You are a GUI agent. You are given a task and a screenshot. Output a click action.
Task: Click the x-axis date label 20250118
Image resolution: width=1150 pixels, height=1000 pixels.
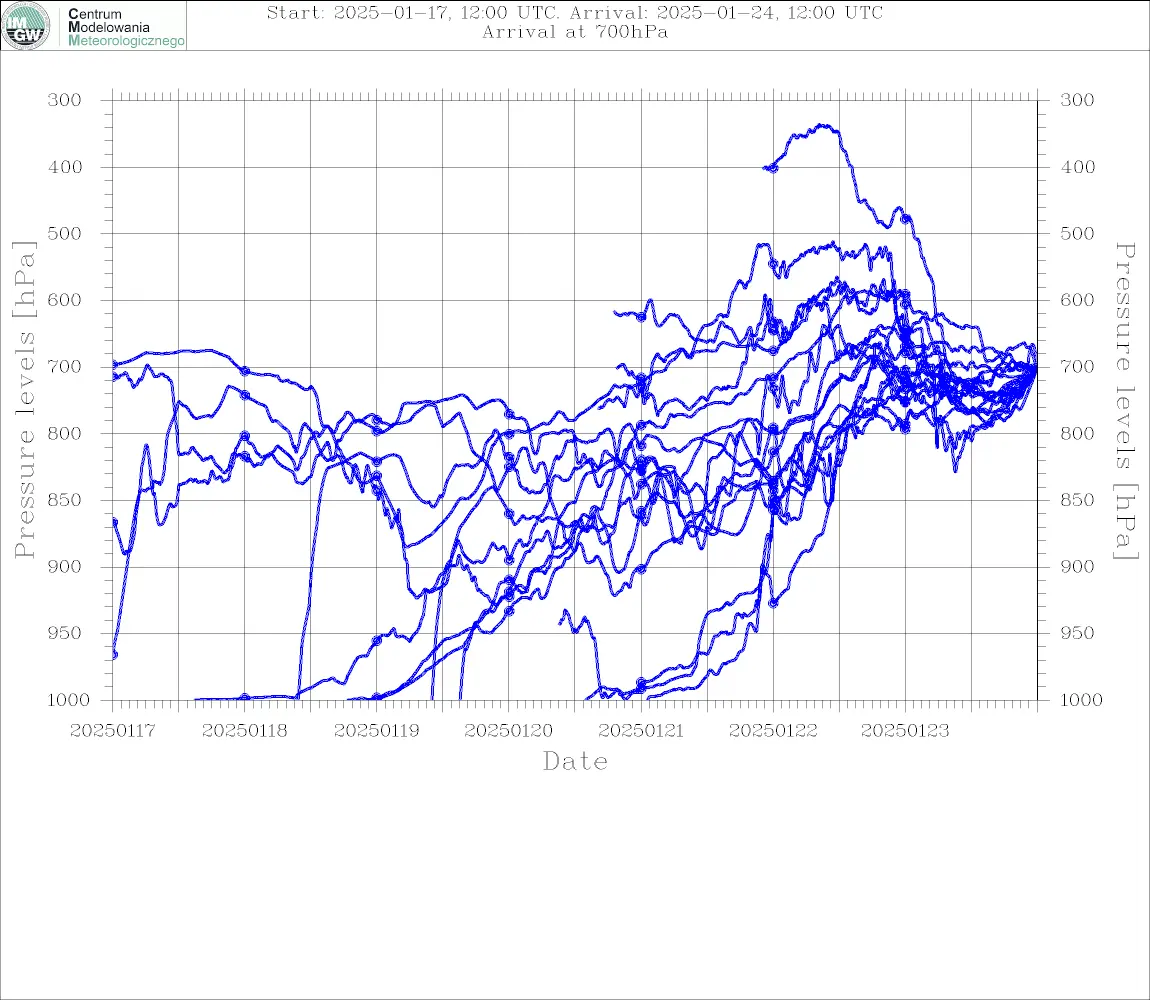coord(245,731)
